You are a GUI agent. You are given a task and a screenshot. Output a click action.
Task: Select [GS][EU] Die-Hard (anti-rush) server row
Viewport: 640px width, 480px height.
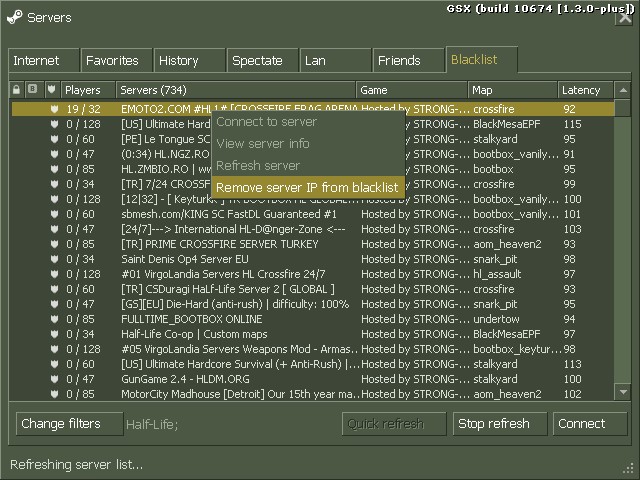pos(313,304)
